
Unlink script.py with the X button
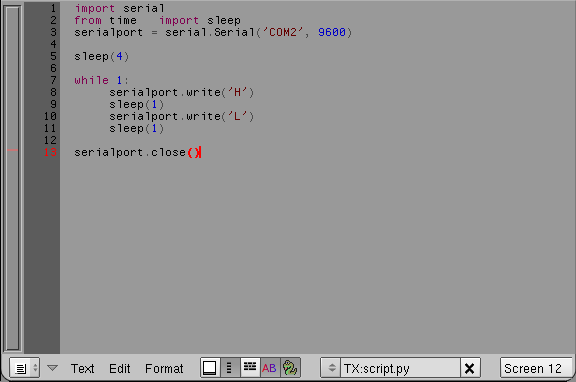tap(469, 368)
